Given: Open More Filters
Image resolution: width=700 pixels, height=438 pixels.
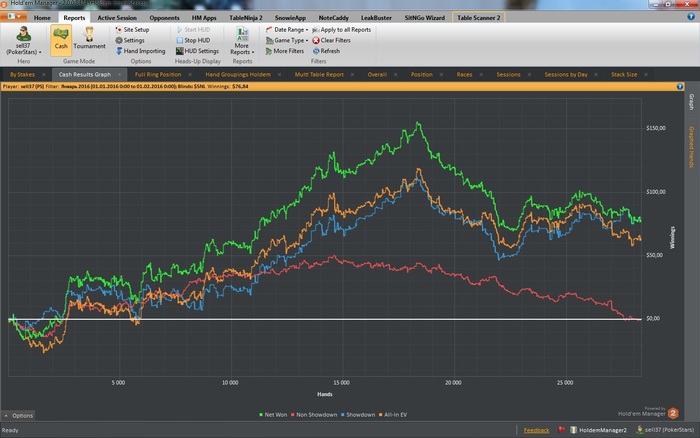Looking at the screenshot, I should click(284, 51).
